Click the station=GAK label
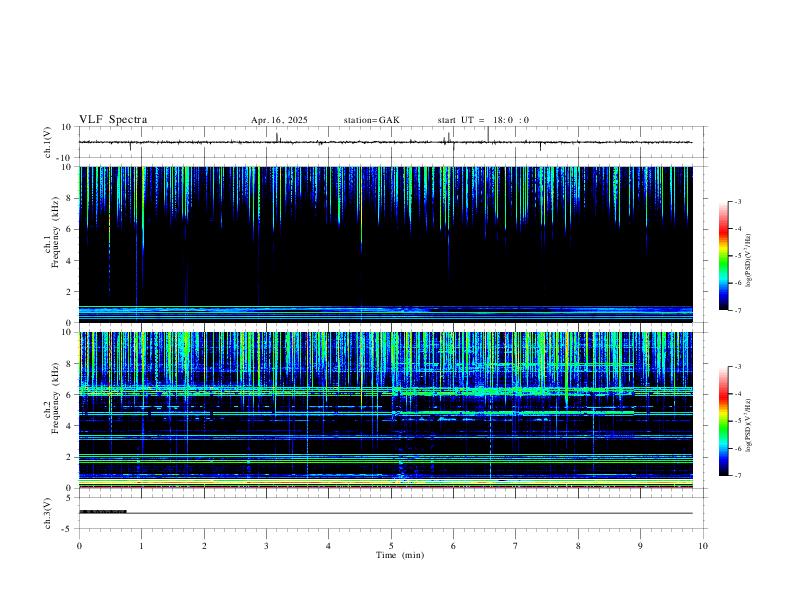The image size is (792, 612). (371, 120)
